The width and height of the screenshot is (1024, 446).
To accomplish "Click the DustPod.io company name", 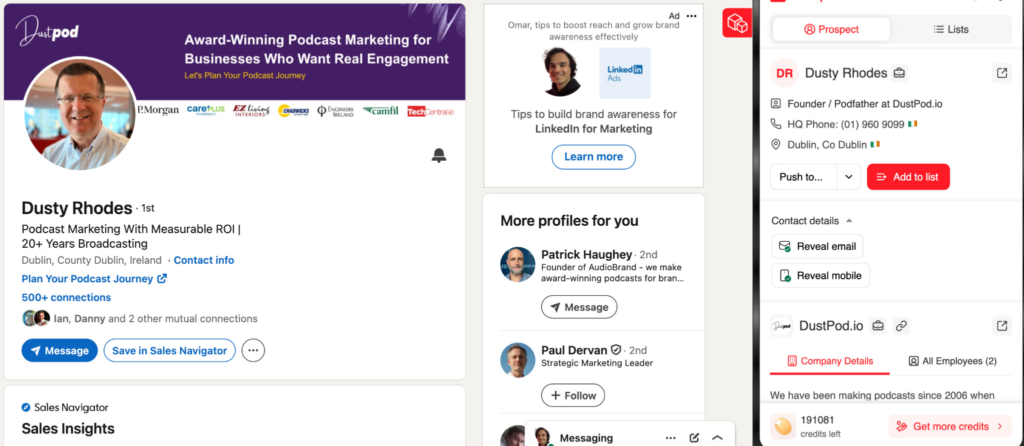I will coord(831,325).
